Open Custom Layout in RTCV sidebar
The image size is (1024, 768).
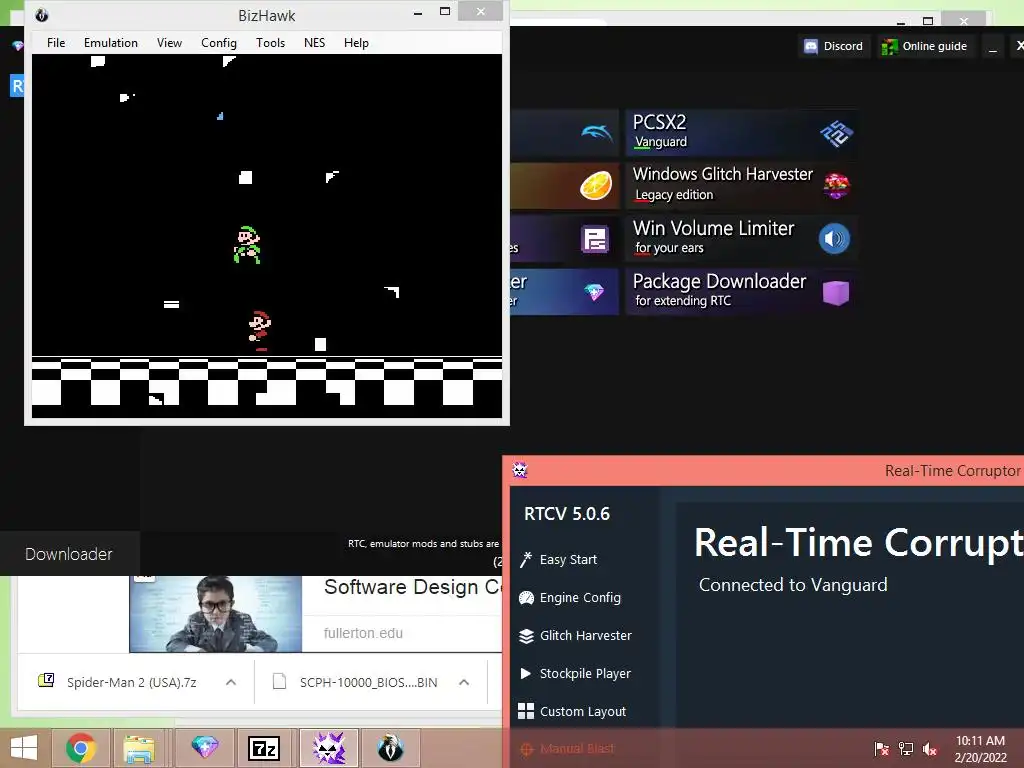583,711
